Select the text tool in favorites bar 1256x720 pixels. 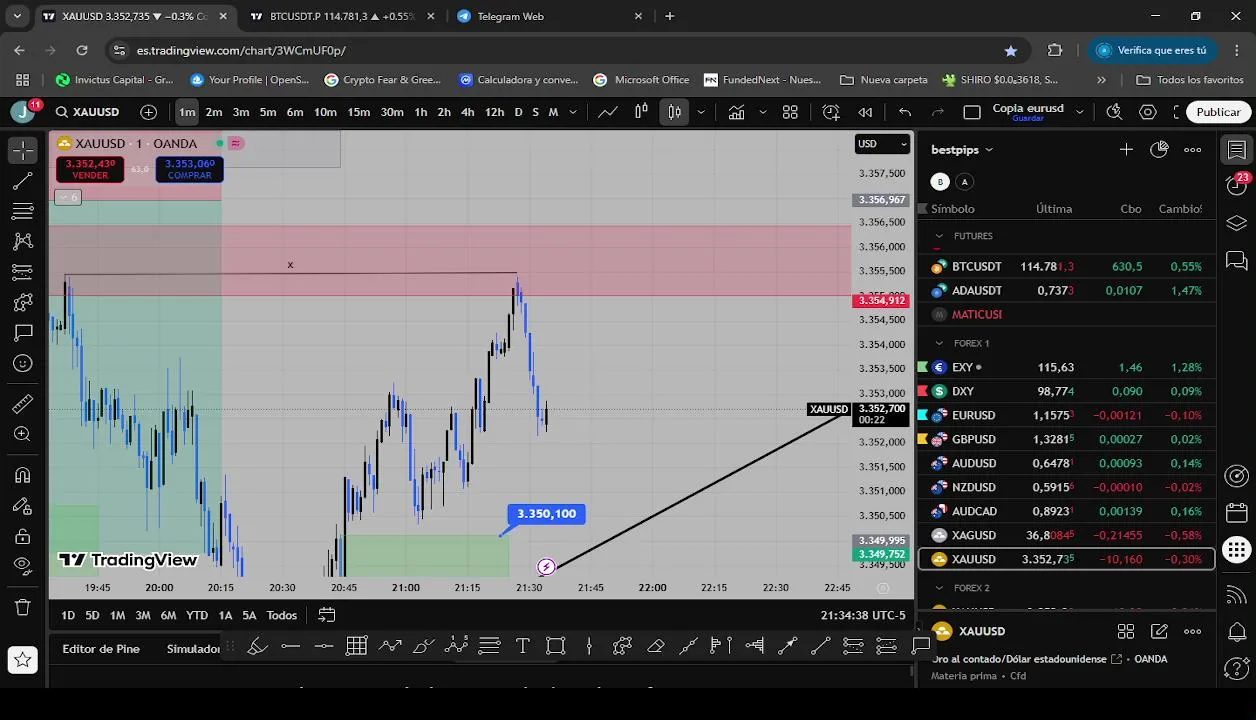coord(522,646)
